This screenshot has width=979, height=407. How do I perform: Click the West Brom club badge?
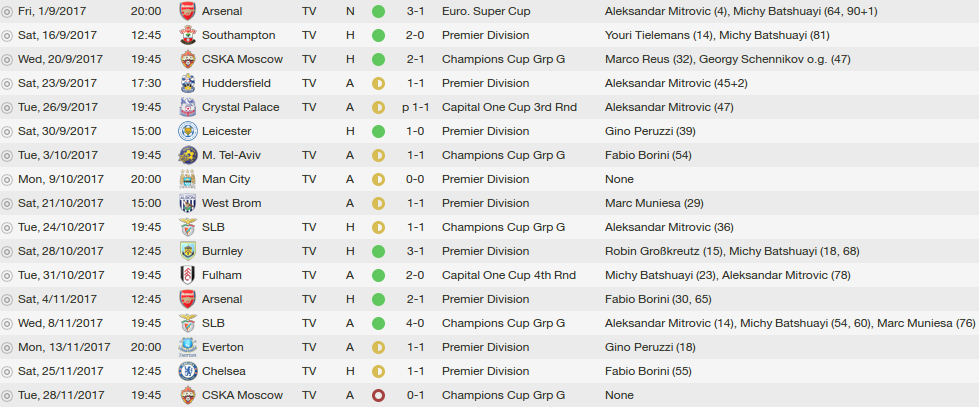click(x=188, y=204)
